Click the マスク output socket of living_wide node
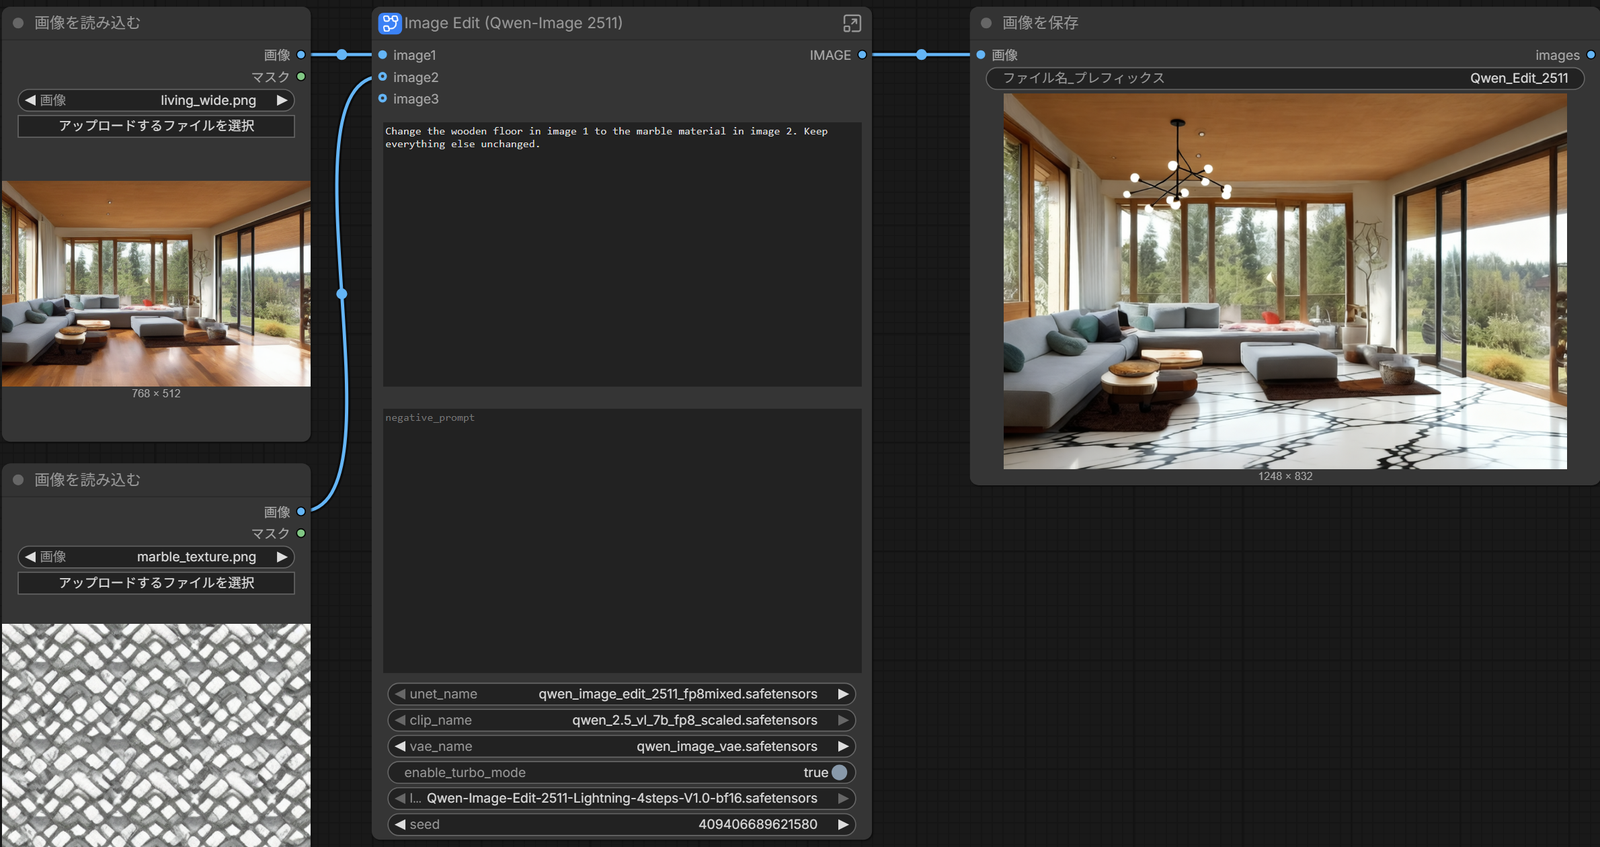 301,77
